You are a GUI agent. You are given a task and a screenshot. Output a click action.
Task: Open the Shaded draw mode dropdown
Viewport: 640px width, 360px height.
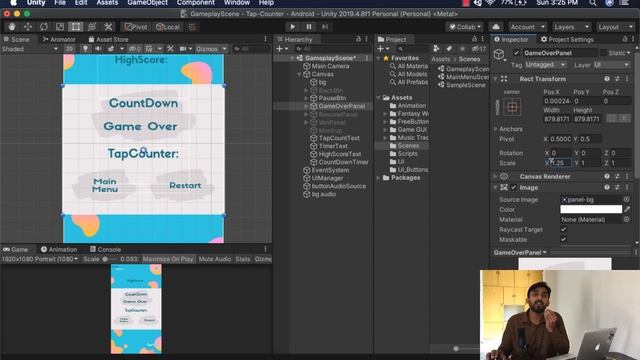30,49
